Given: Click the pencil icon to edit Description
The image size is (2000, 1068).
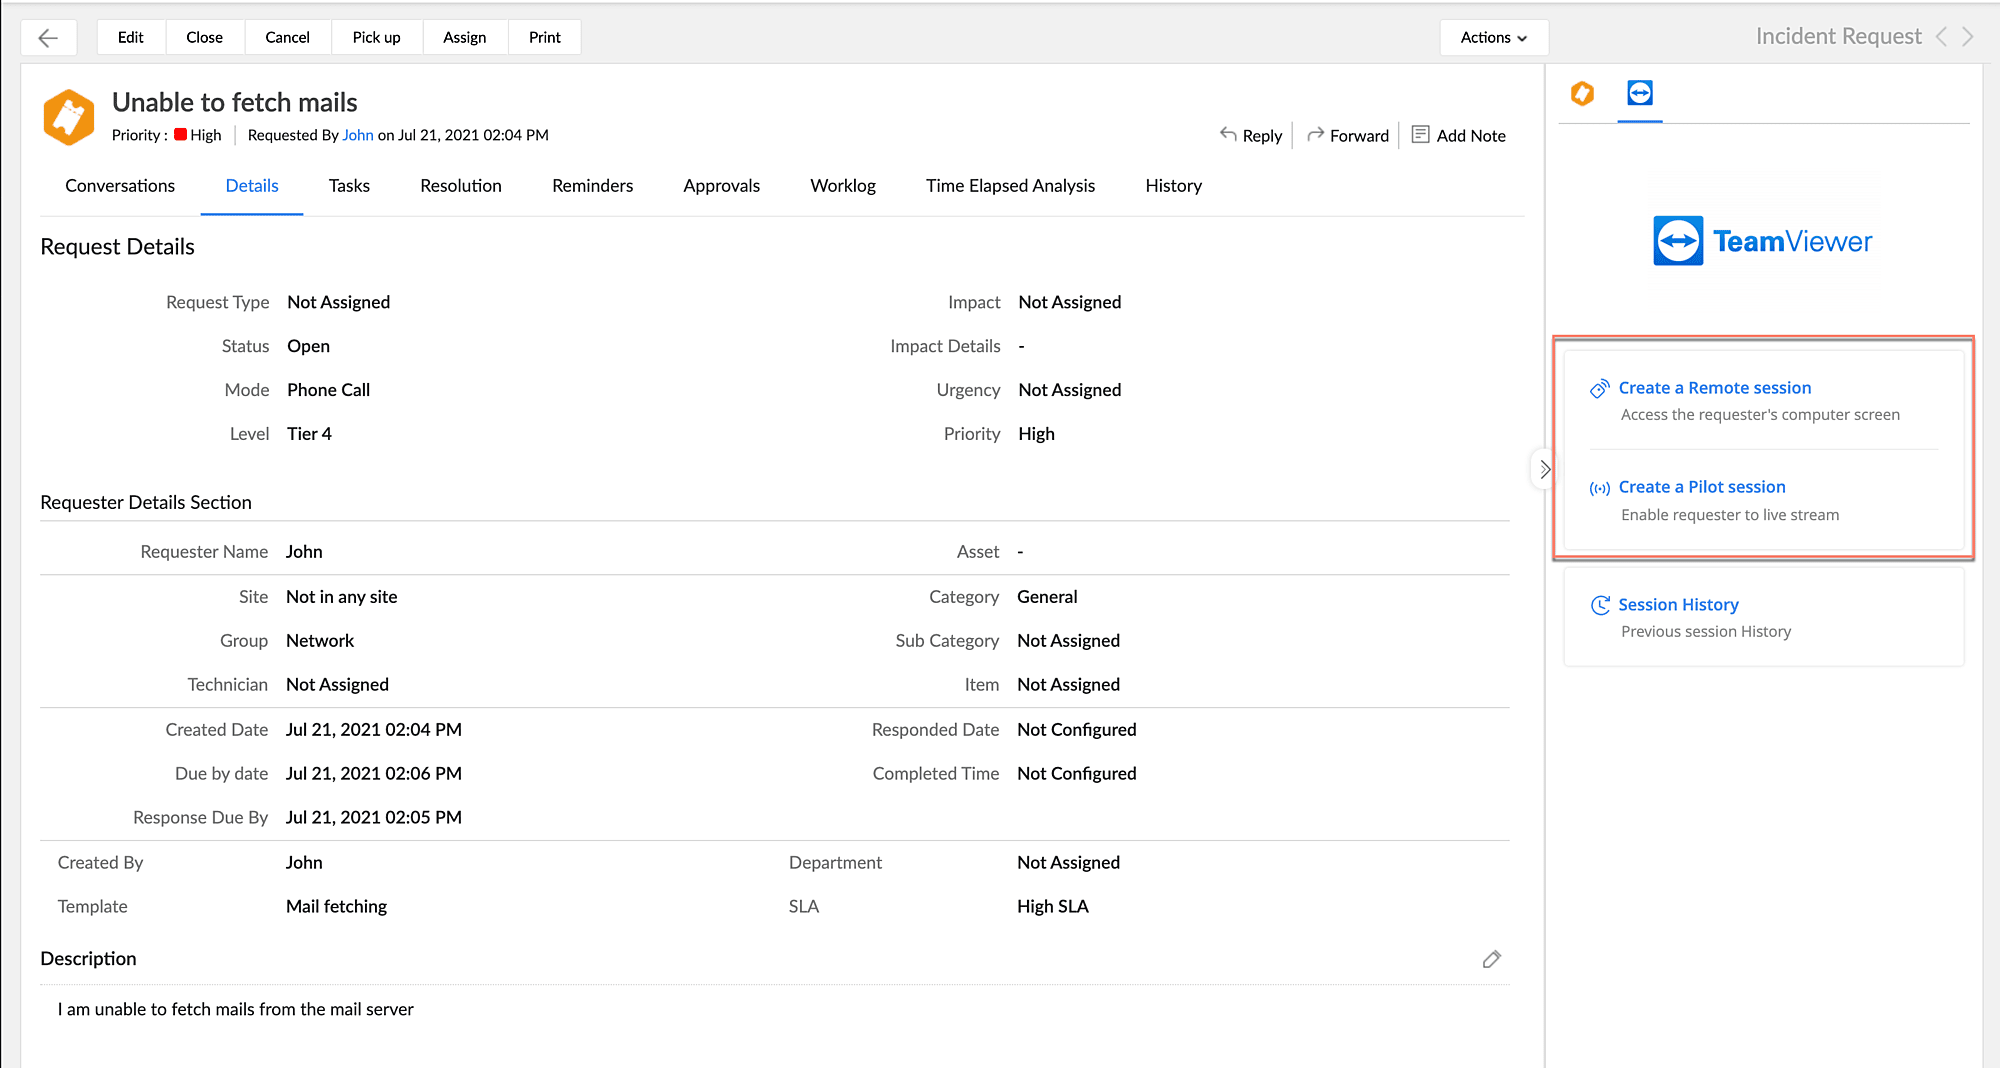Looking at the screenshot, I should pyautogui.click(x=1491, y=959).
